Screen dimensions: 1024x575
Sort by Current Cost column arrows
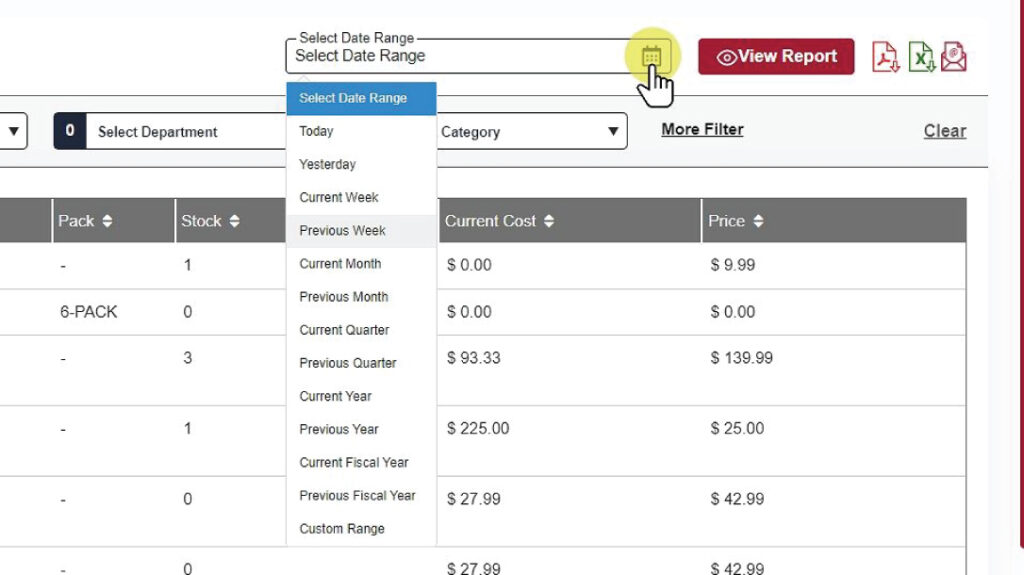point(549,221)
